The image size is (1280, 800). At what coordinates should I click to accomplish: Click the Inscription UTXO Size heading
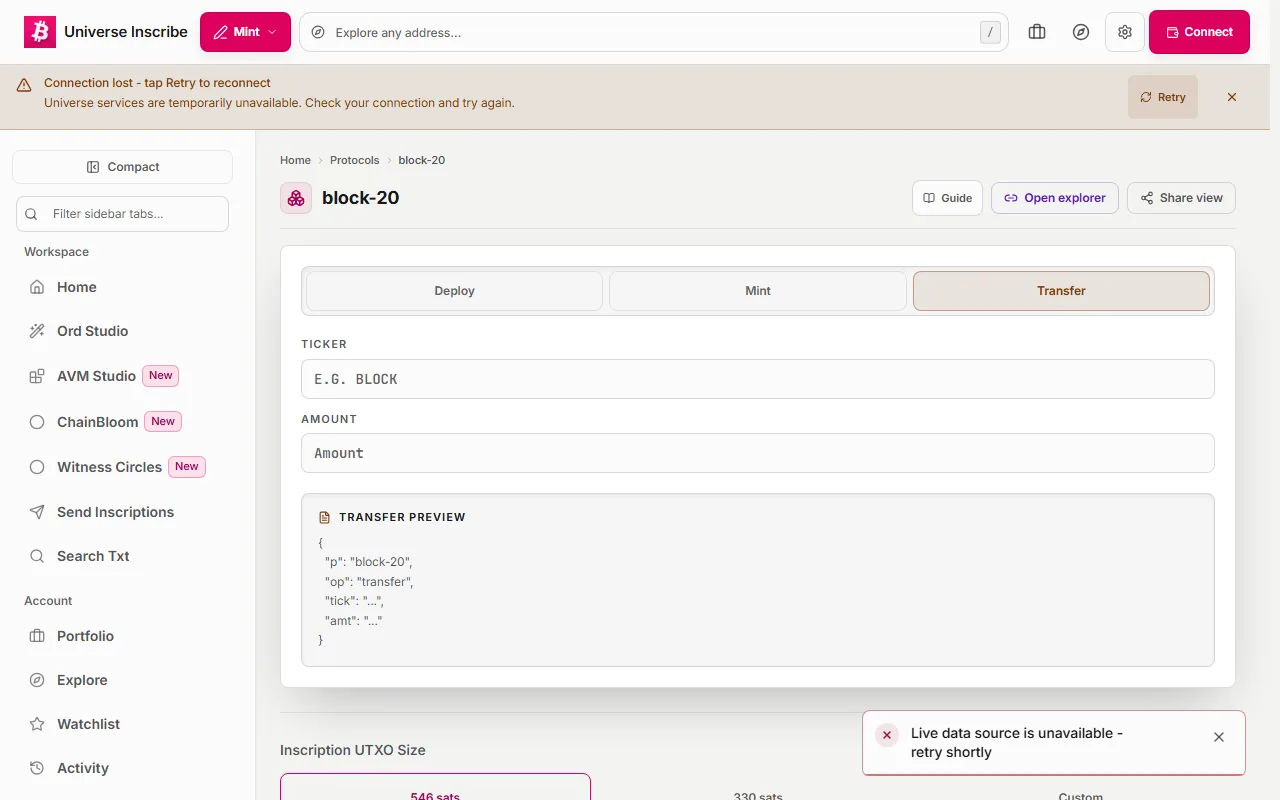tap(353, 750)
